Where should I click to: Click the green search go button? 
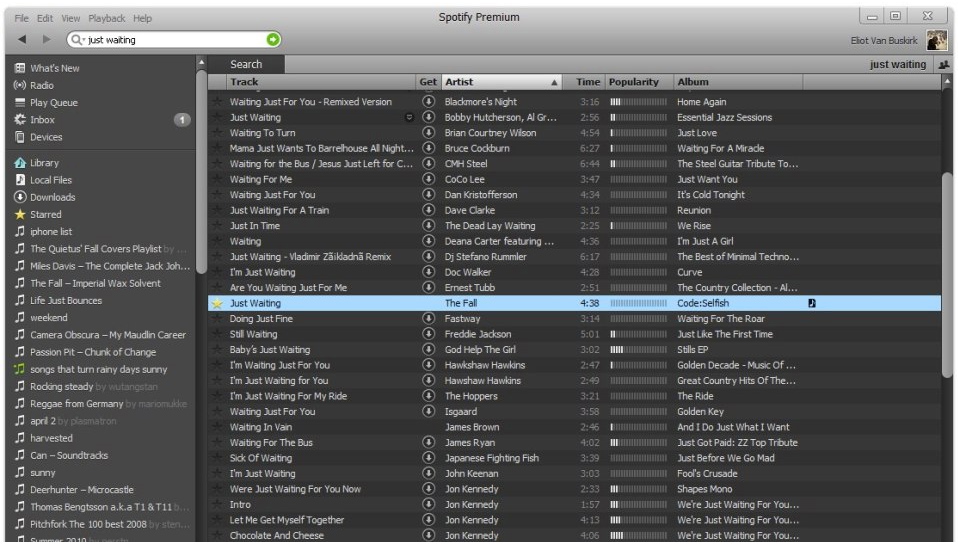coord(272,40)
